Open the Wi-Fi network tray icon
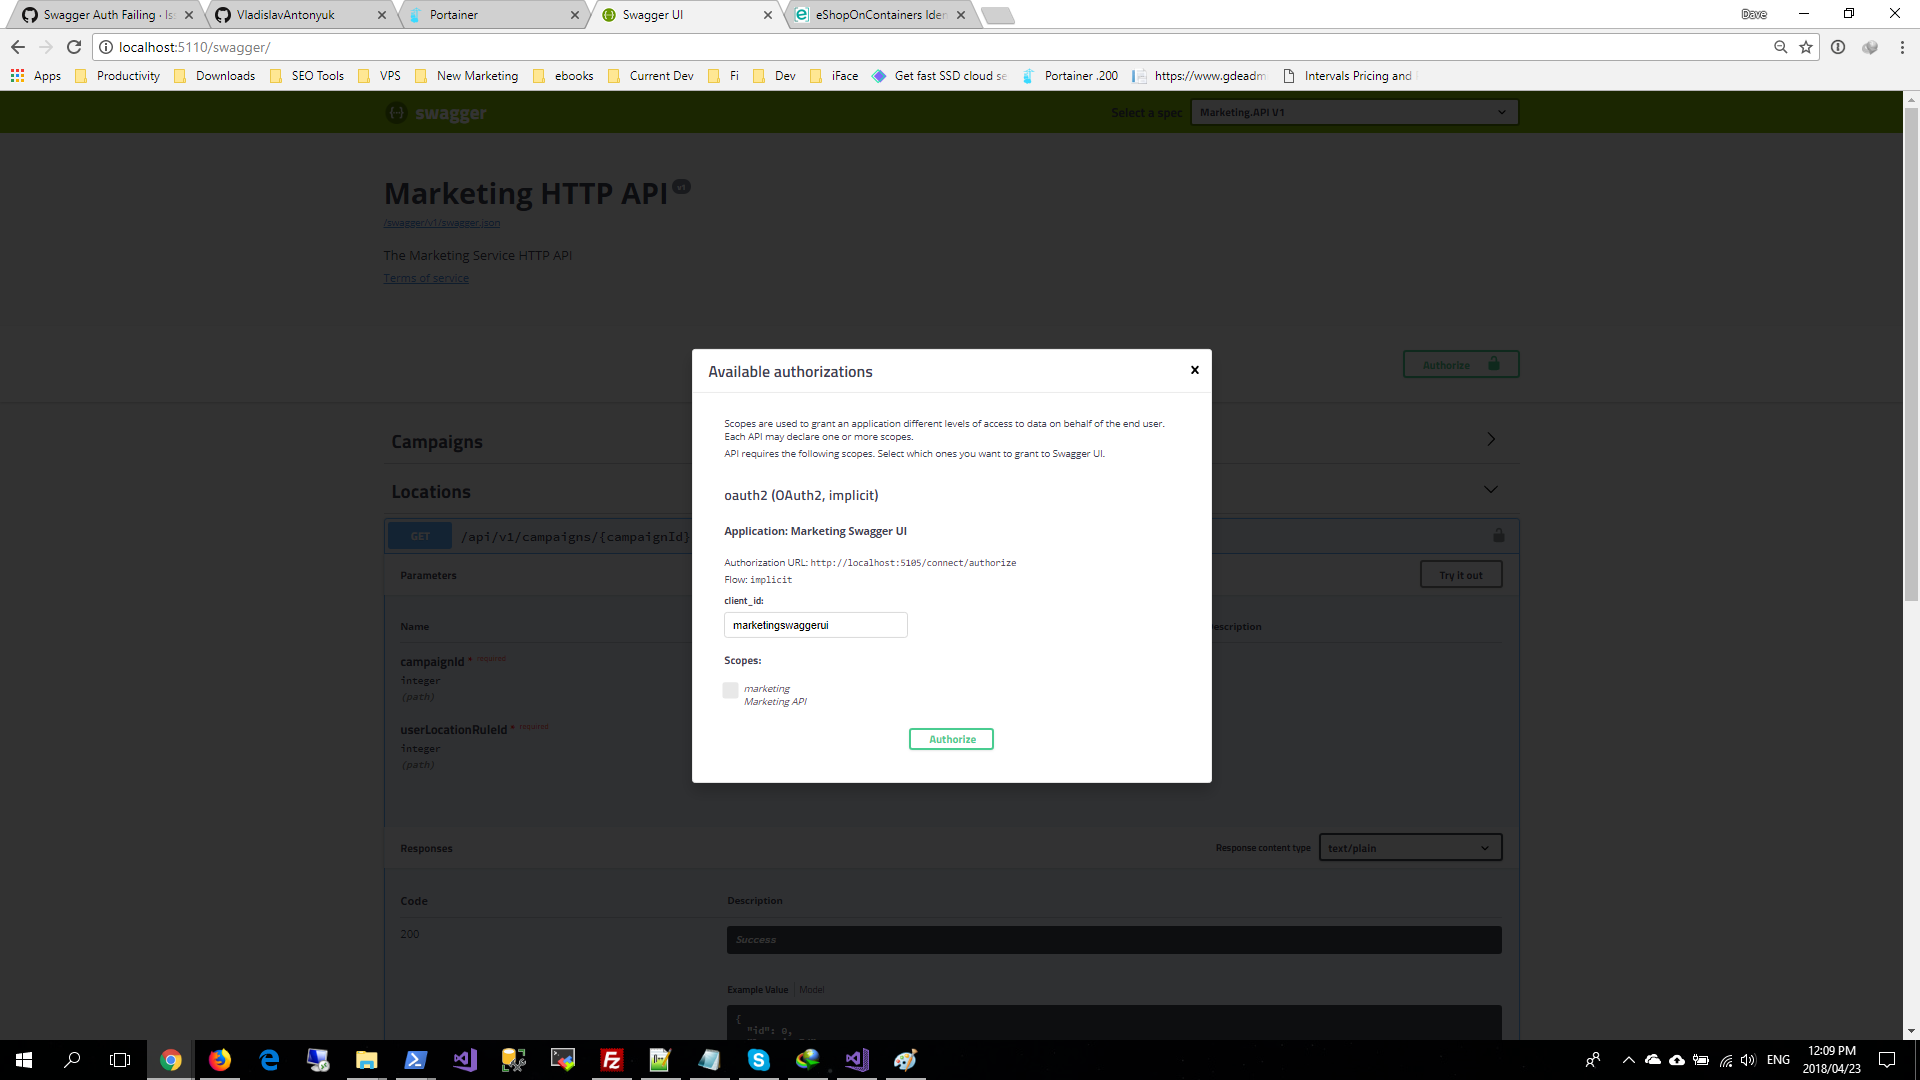 (1726, 1060)
